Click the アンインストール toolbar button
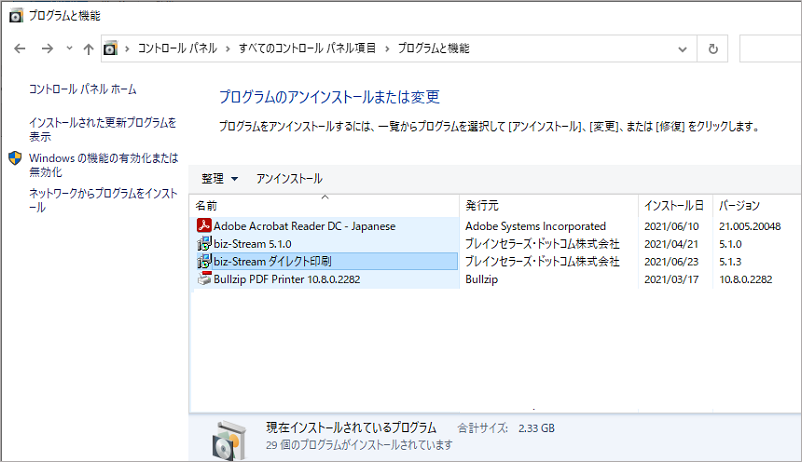 289,179
